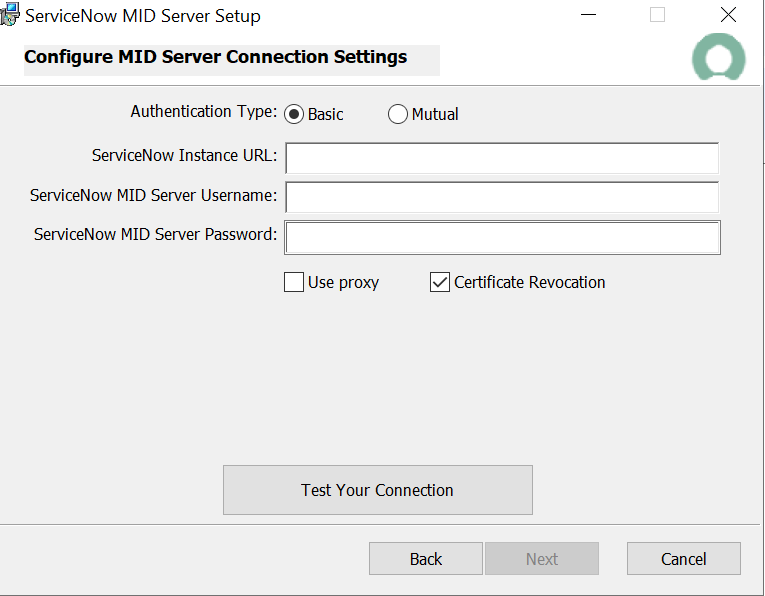The width and height of the screenshot is (765, 596).
Task: Close the setup window with X
Action: (728, 15)
